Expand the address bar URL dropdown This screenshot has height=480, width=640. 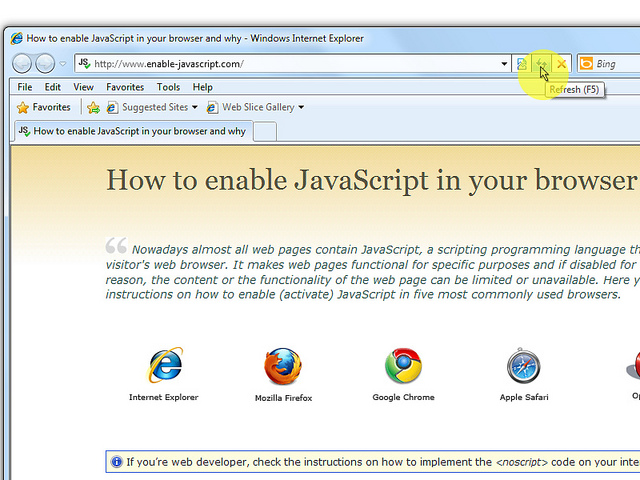tap(505, 64)
